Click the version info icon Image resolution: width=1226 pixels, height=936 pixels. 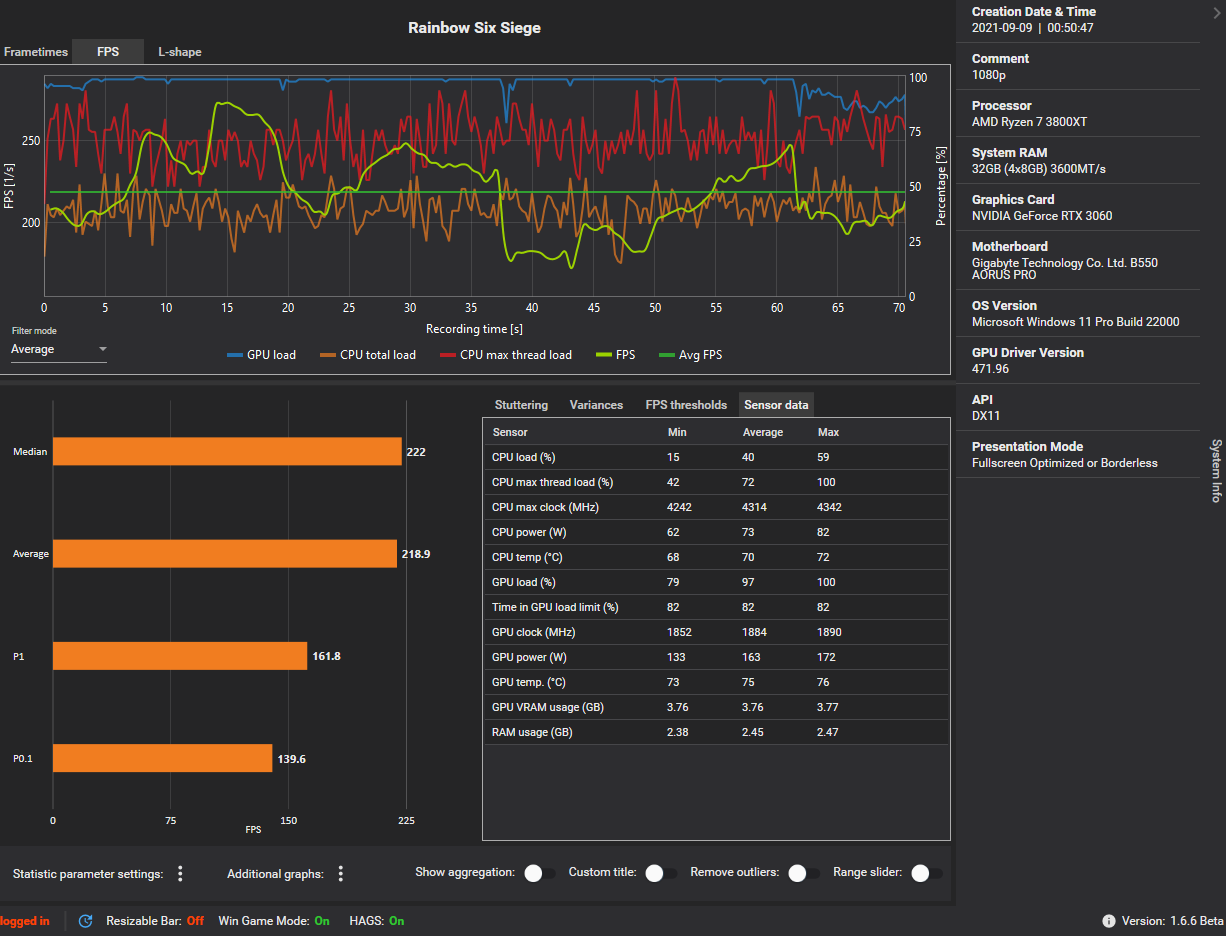1109,921
